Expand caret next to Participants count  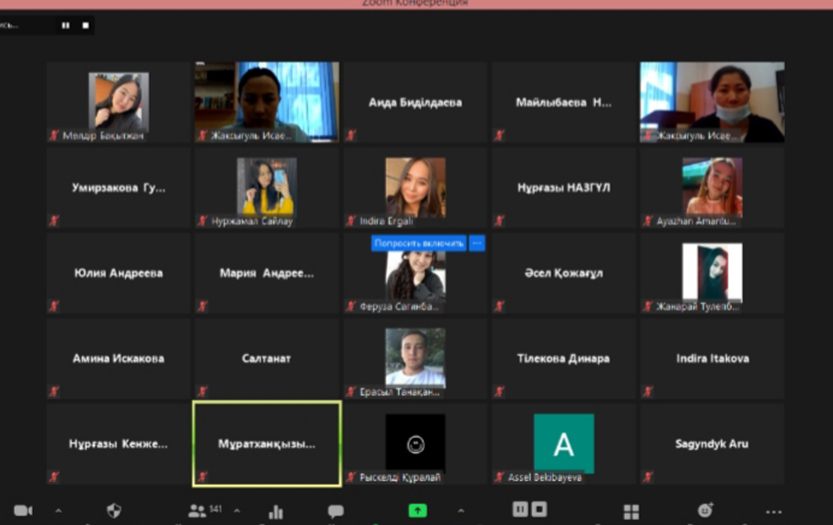click(237, 511)
